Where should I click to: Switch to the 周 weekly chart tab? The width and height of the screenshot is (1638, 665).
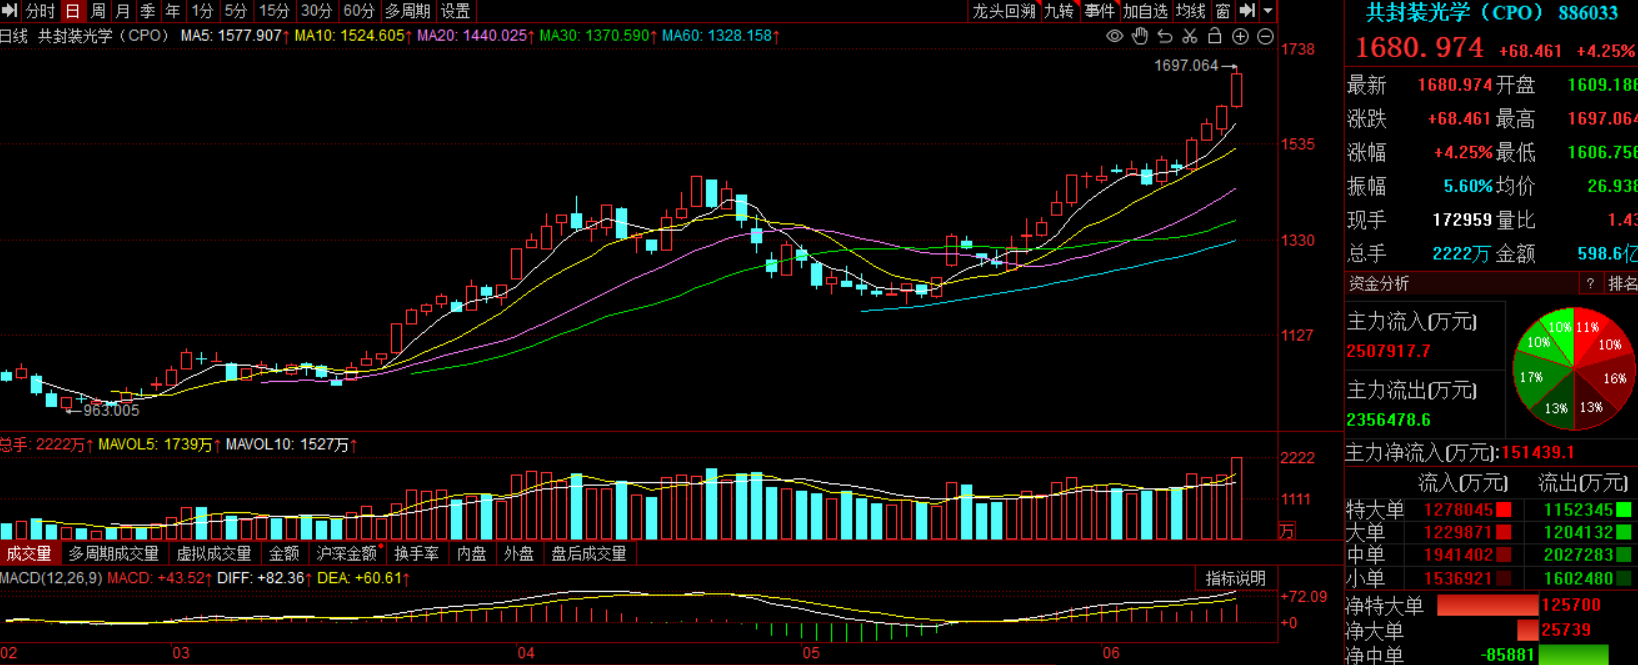point(98,11)
